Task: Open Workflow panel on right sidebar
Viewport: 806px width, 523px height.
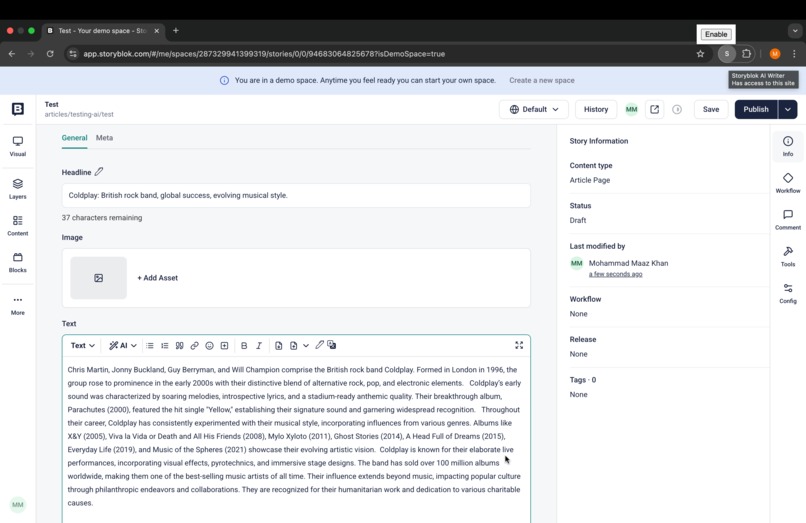Action: coord(788,183)
